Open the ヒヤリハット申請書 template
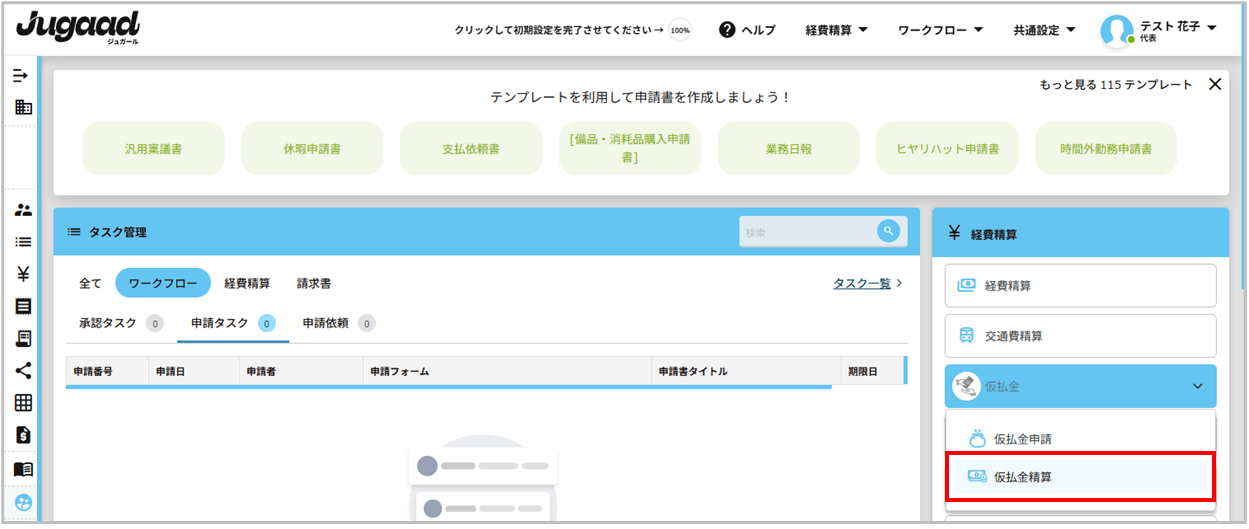 point(948,148)
